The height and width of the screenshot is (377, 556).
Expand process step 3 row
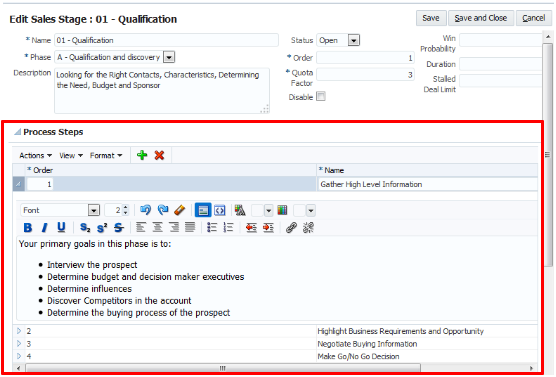click(x=19, y=343)
